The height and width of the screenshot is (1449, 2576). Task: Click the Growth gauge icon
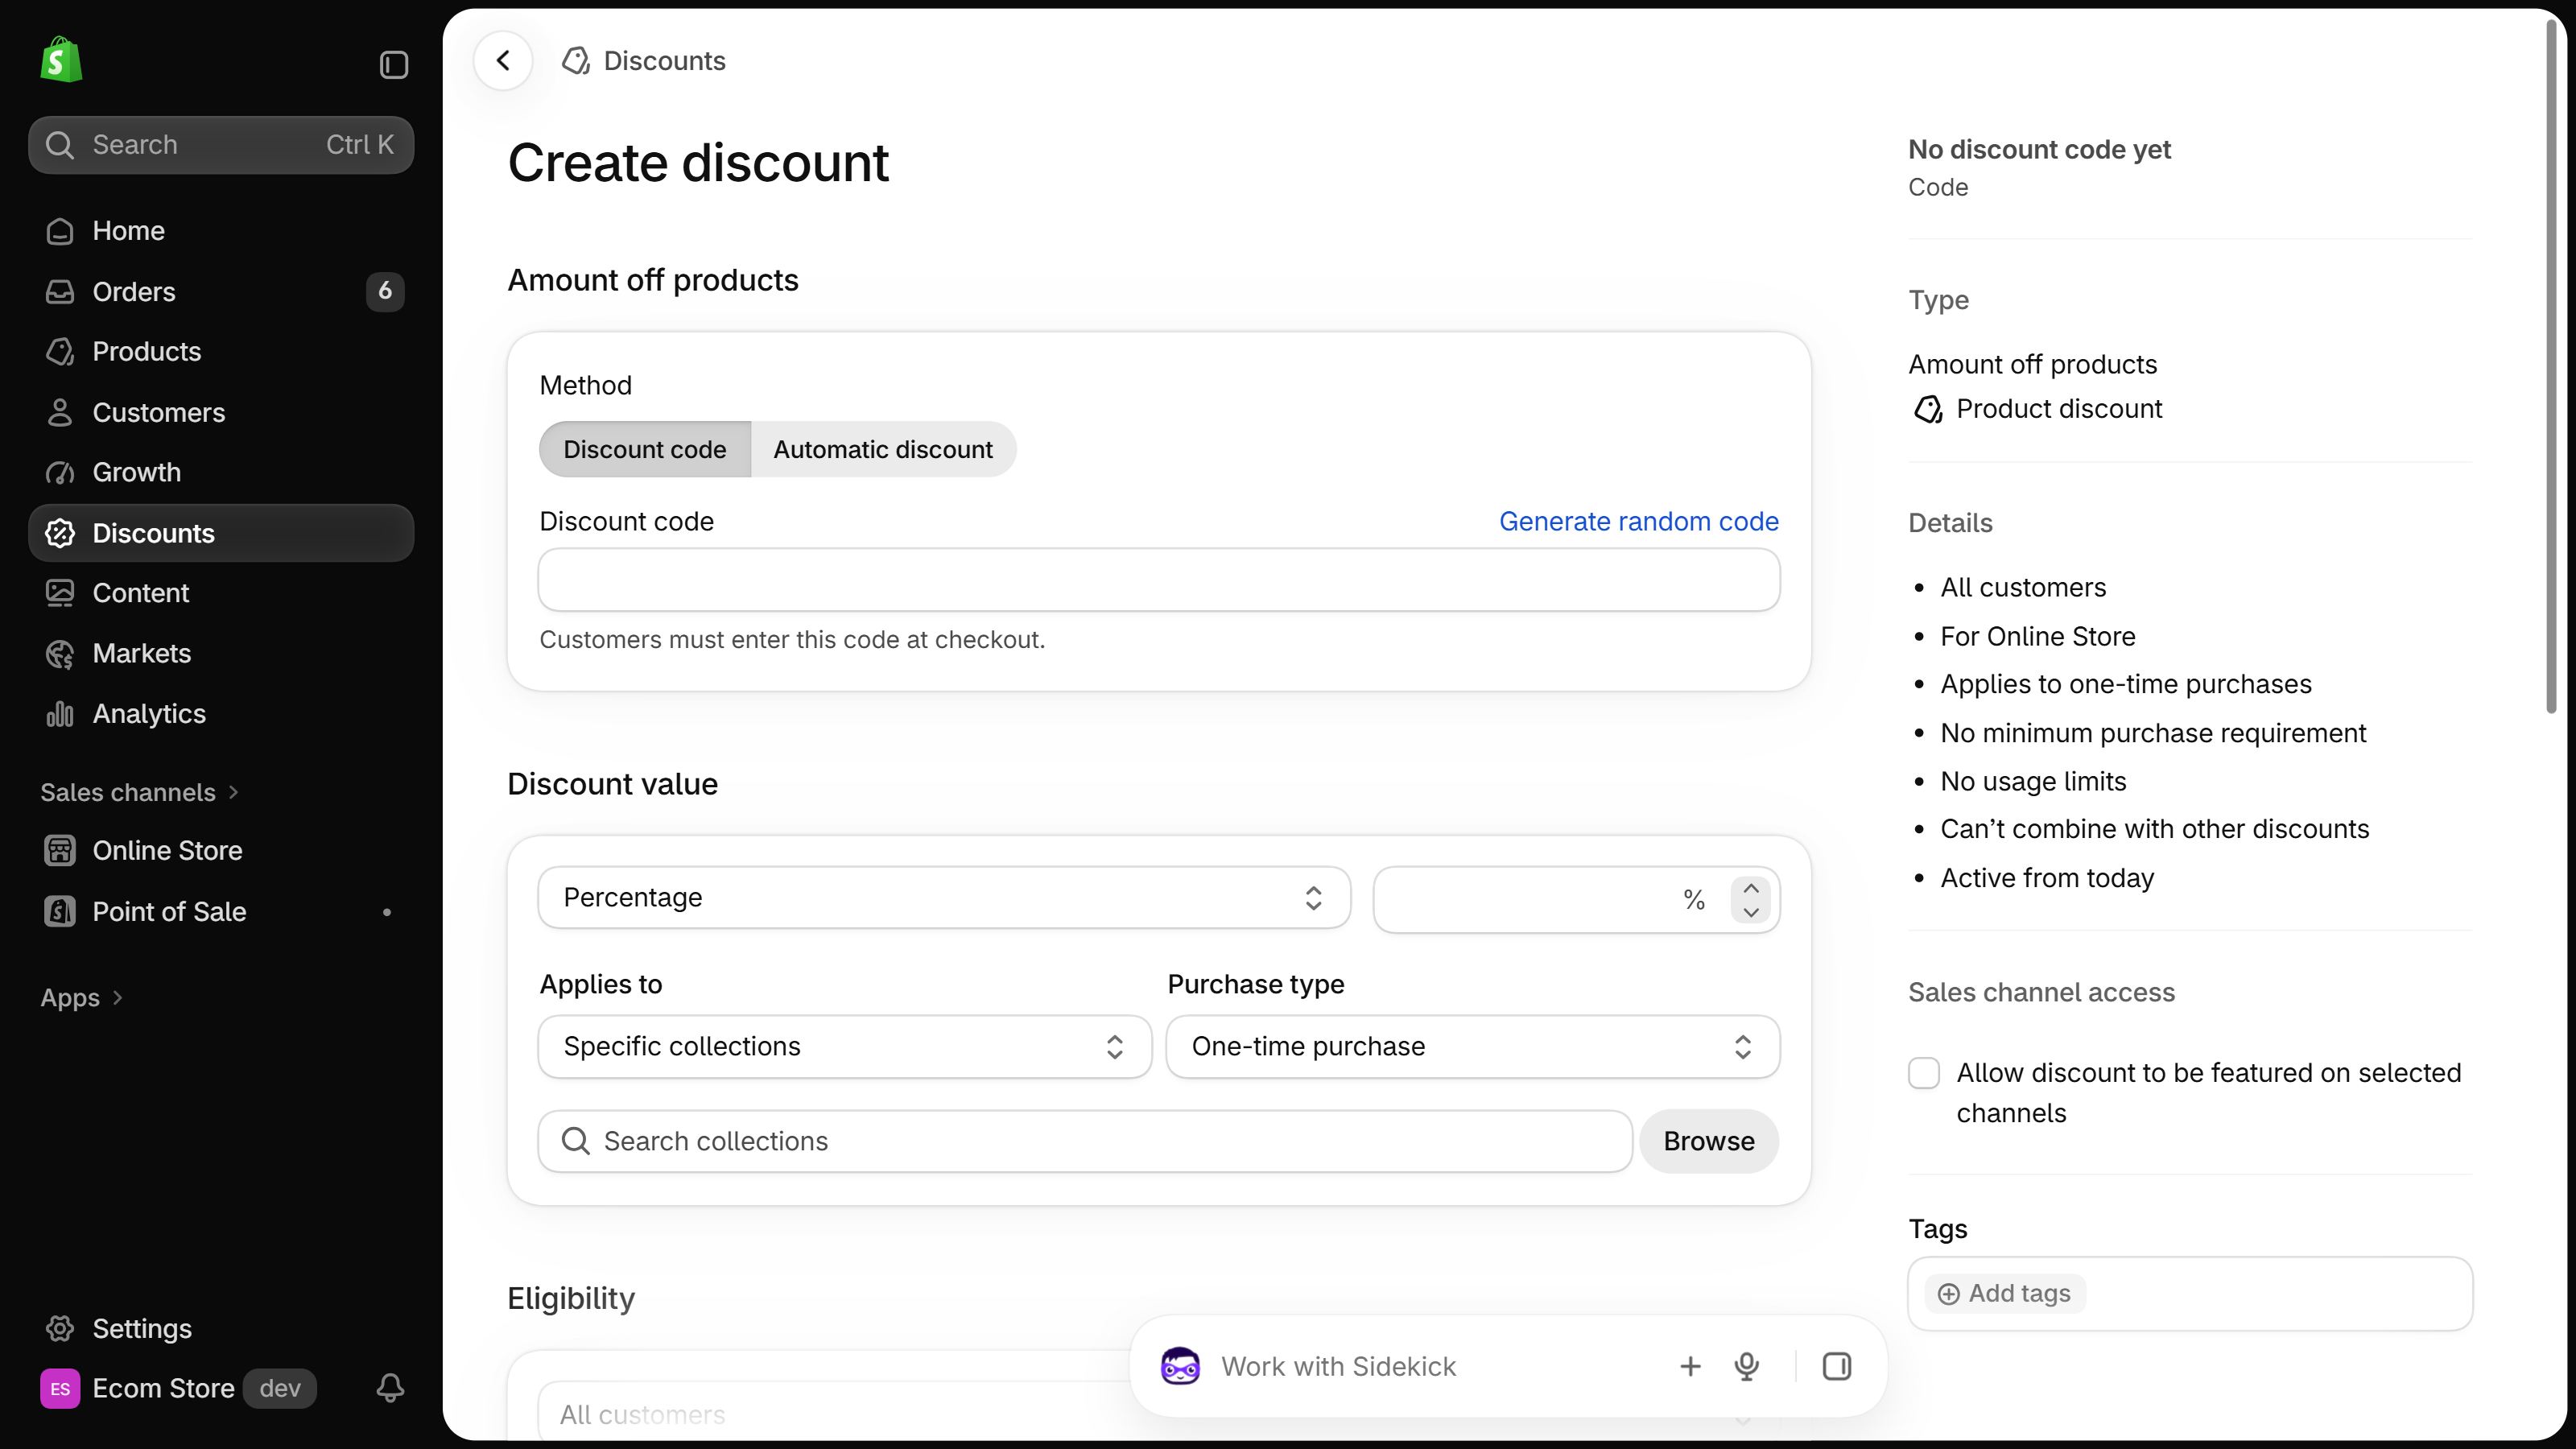(60, 472)
